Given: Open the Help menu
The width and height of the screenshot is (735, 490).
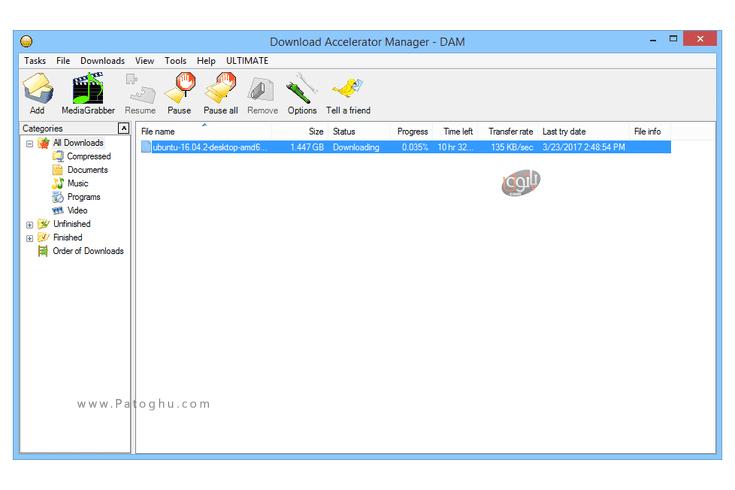Looking at the screenshot, I should 206,61.
